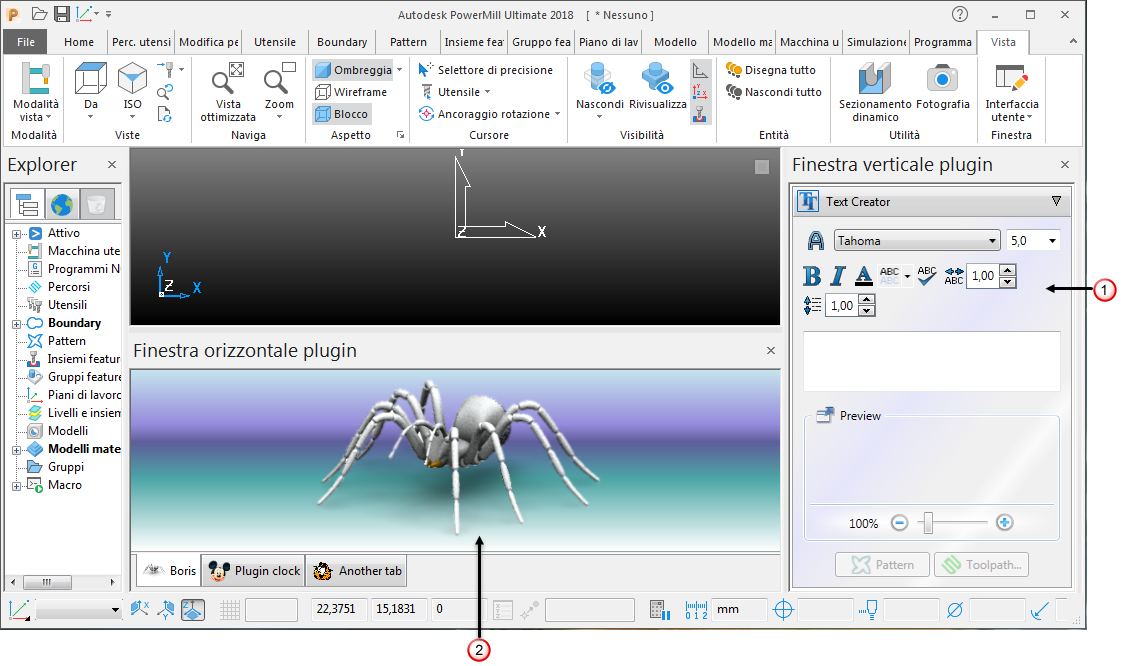Open the Explorer tree view tab icon
Screen dimensions: 1145x666
tap(28, 204)
